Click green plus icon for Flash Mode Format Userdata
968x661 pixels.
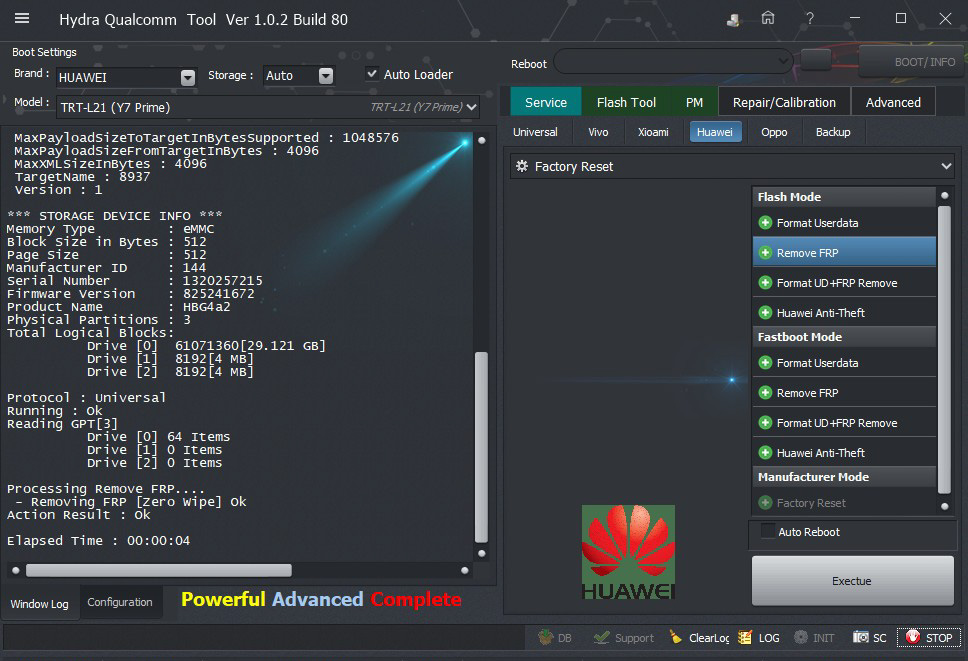[766, 223]
